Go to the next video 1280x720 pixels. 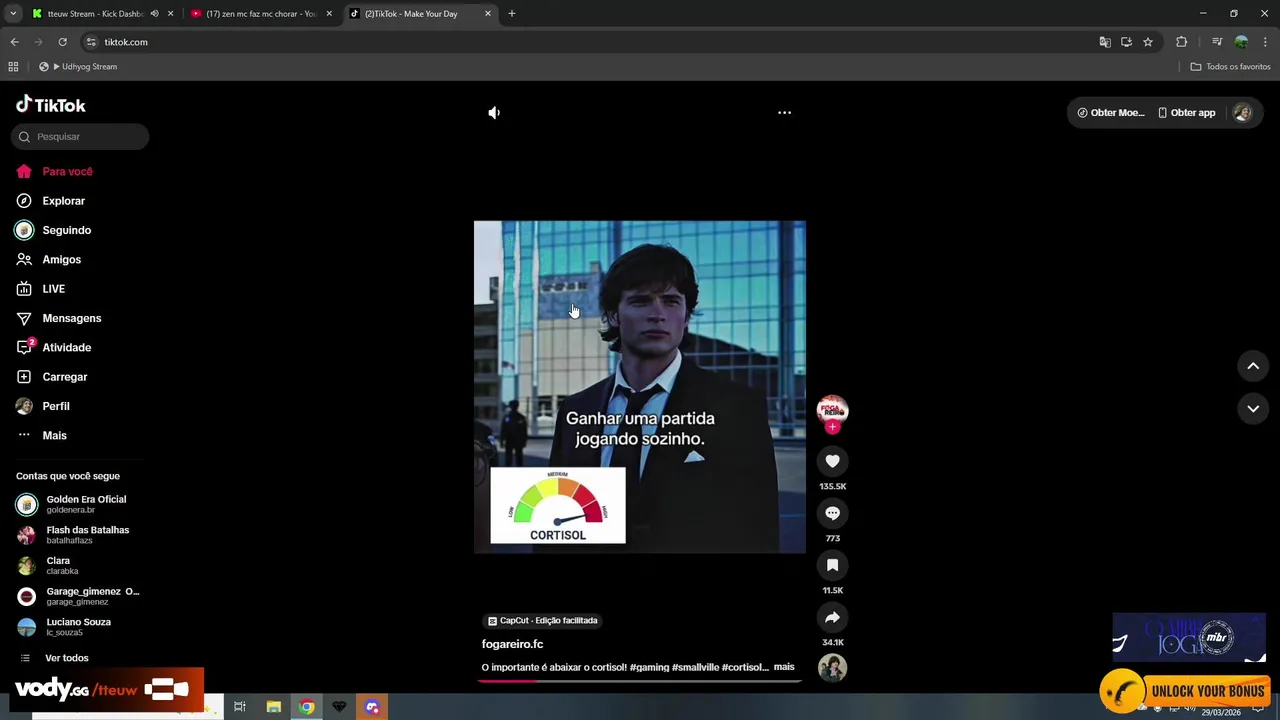1253,408
